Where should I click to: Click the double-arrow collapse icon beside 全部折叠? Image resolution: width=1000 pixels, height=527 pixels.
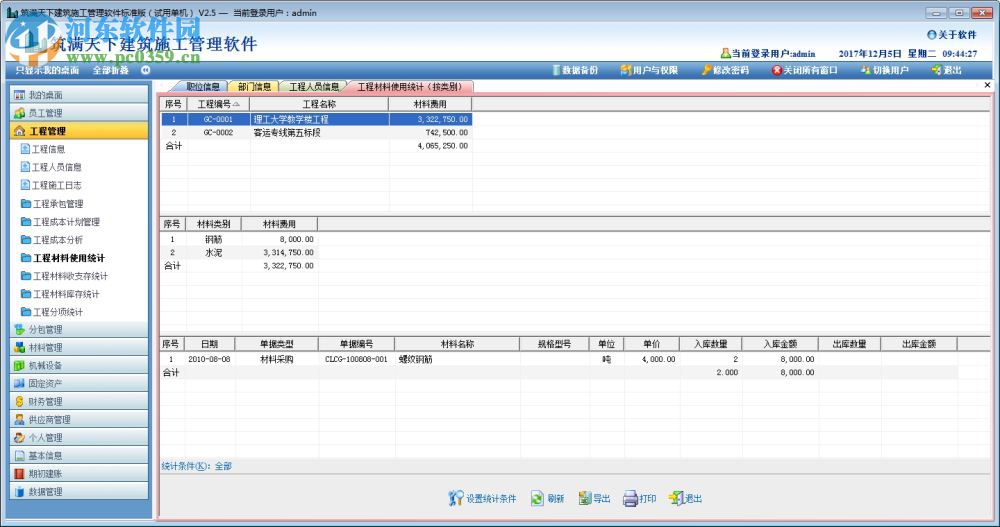(145, 70)
